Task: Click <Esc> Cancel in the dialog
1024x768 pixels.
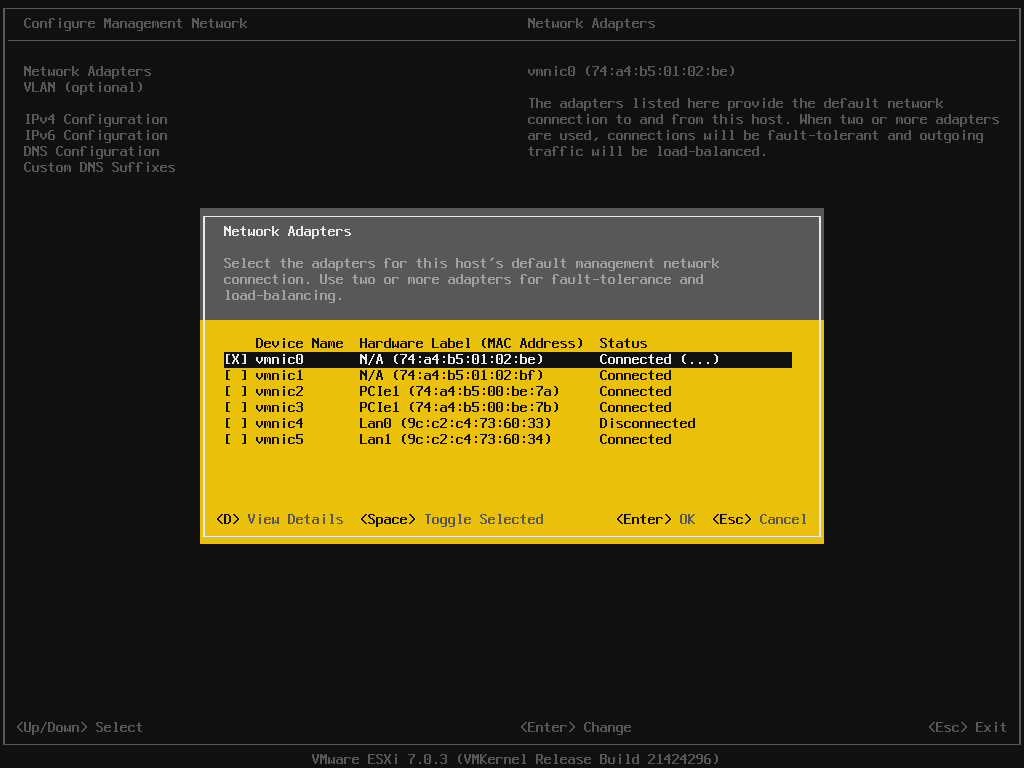Action: click(x=759, y=519)
